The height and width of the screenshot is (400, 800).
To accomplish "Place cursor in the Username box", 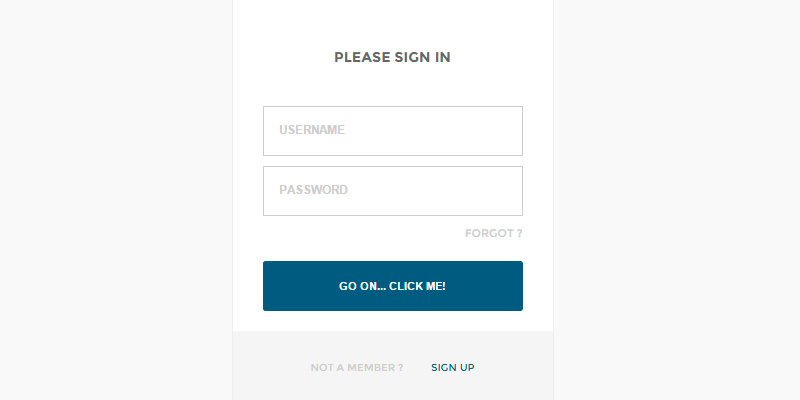I will [392, 131].
